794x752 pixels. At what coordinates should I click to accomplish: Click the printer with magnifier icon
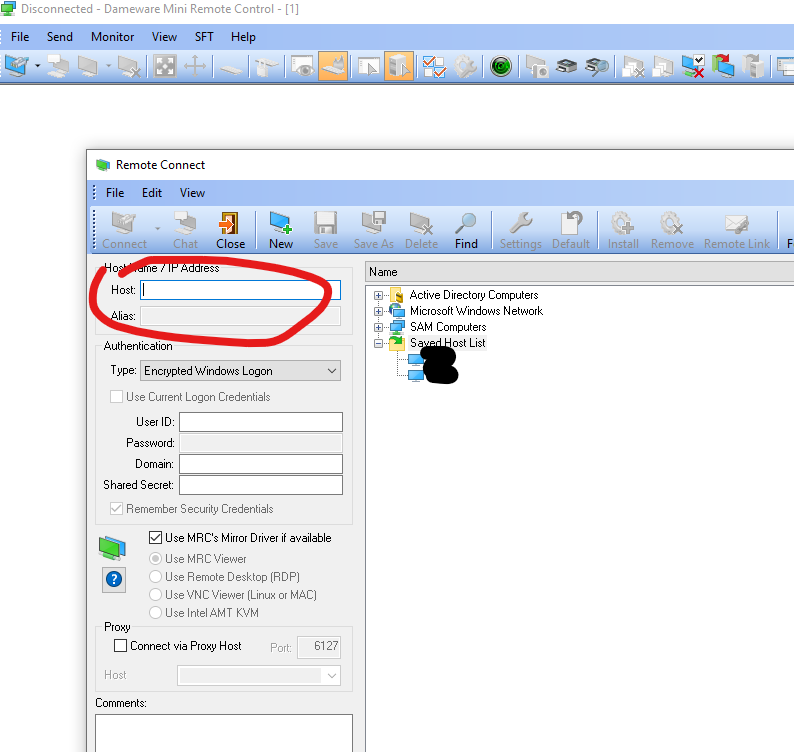pyautogui.click(x=597, y=66)
